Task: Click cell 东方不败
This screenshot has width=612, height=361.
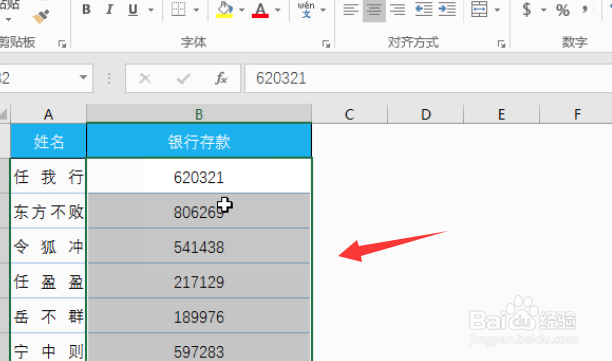Action: (48, 212)
